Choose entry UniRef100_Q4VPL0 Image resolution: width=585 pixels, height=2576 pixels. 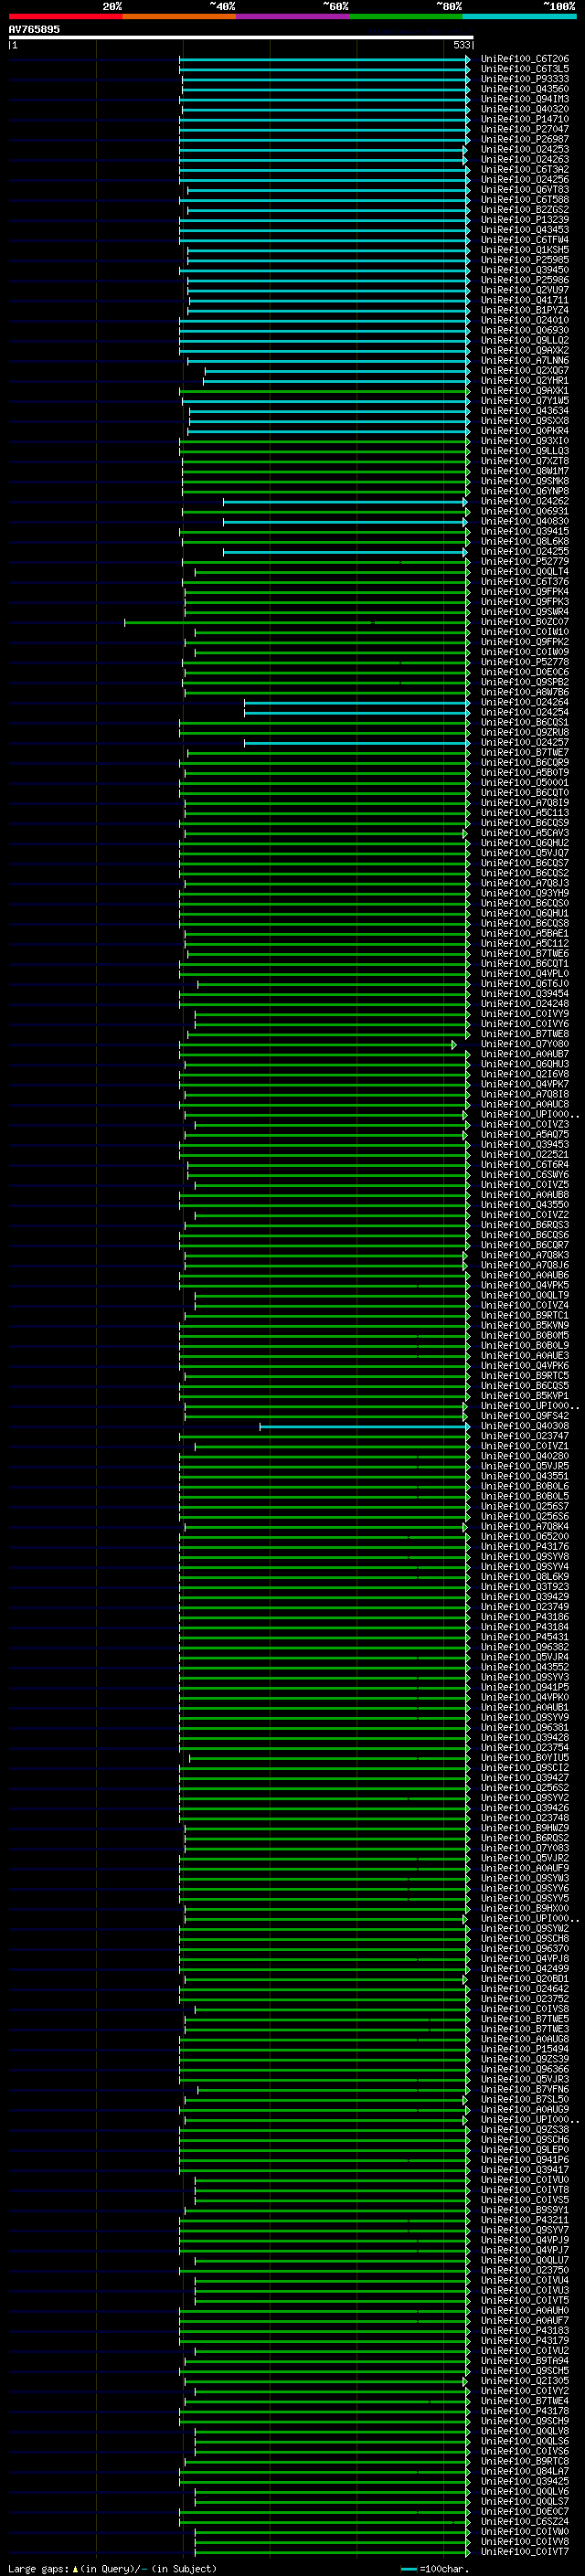click(x=525, y=974)
